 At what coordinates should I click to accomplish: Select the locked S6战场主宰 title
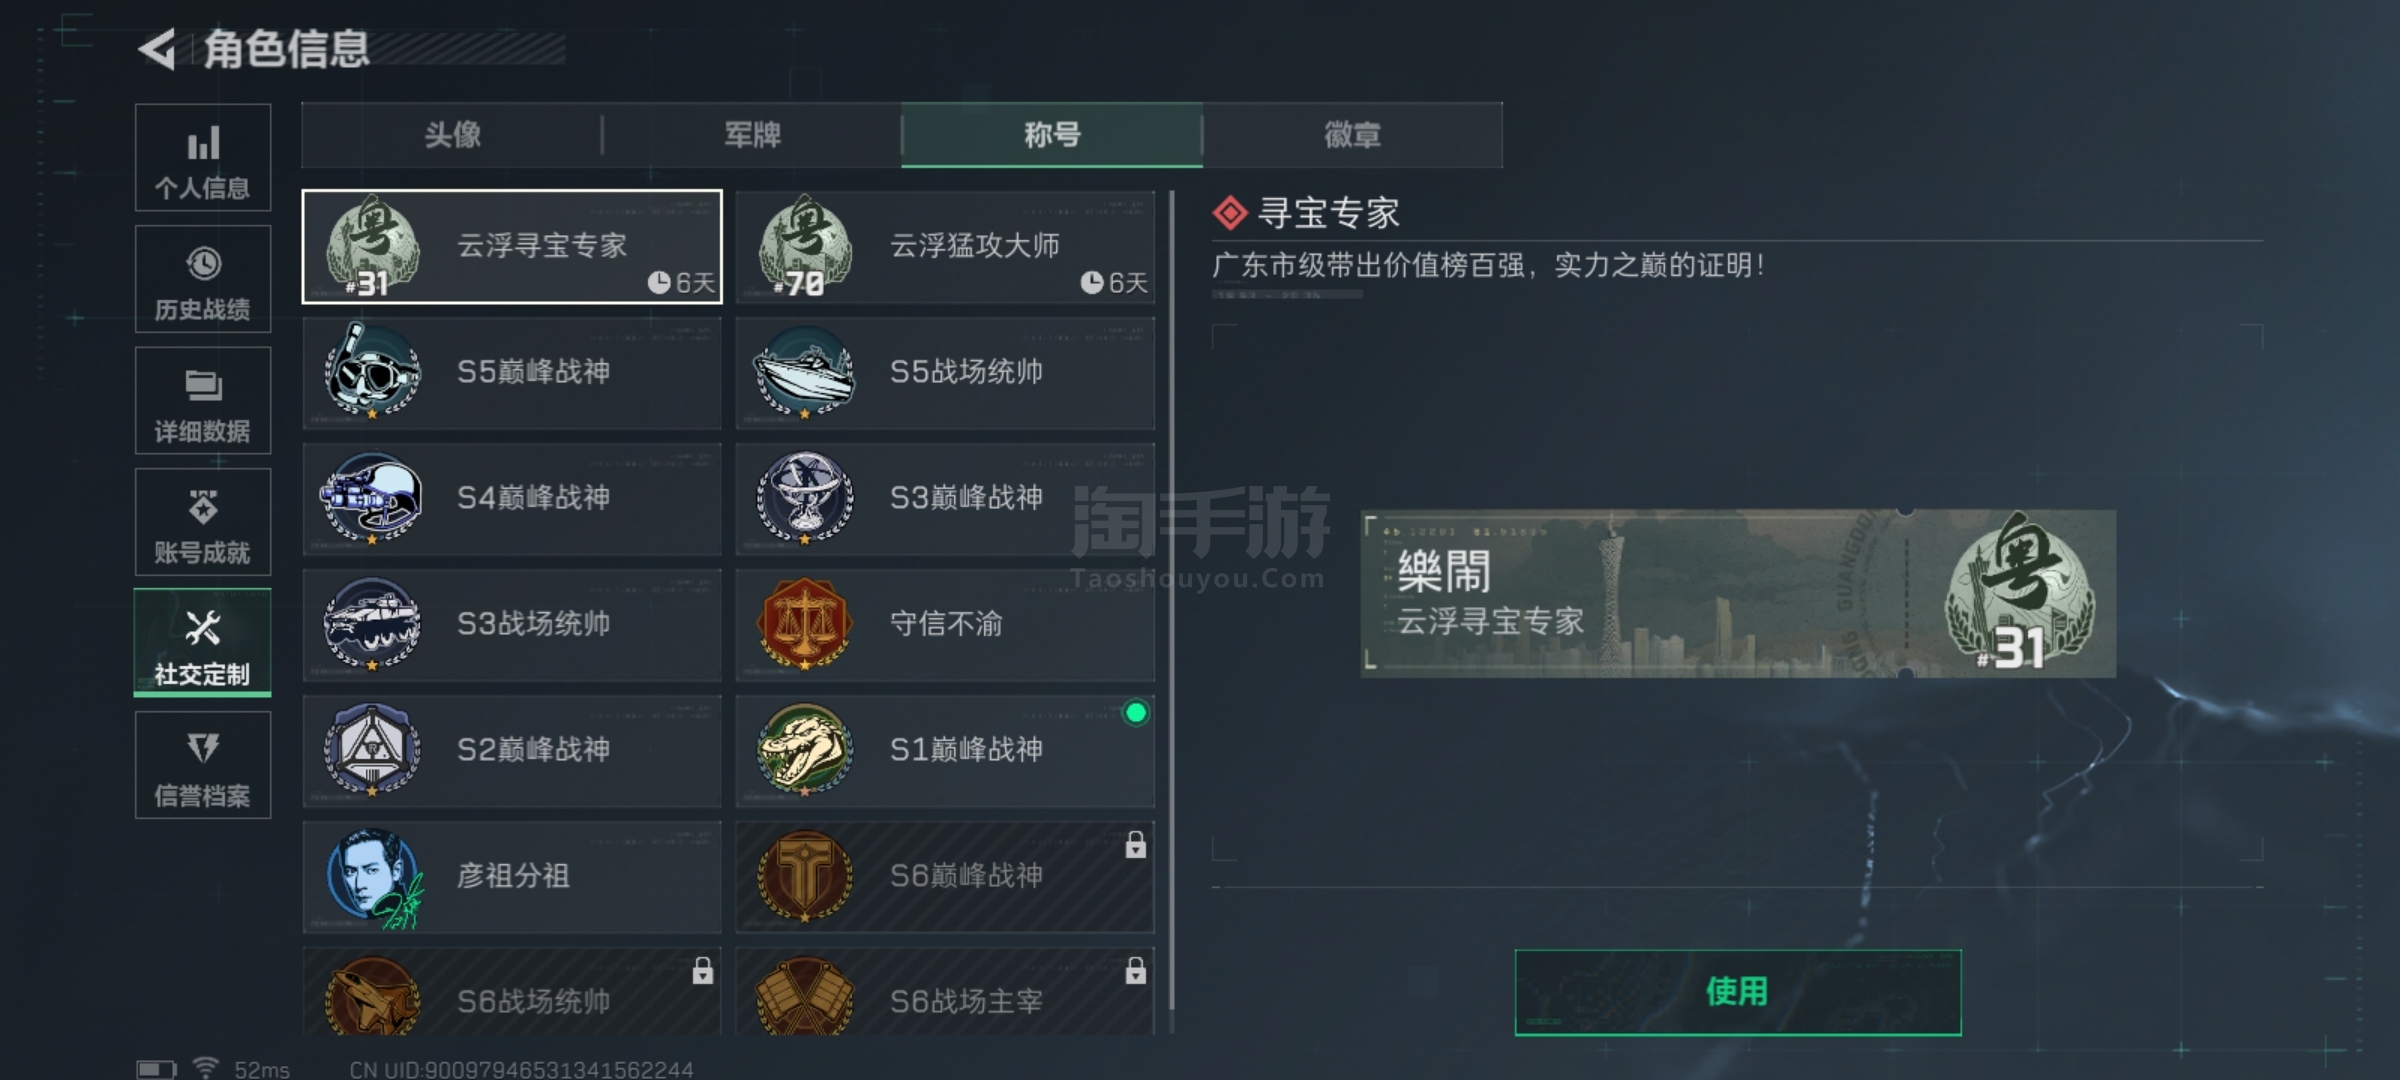pyautogui.click(x=945, y=992)
